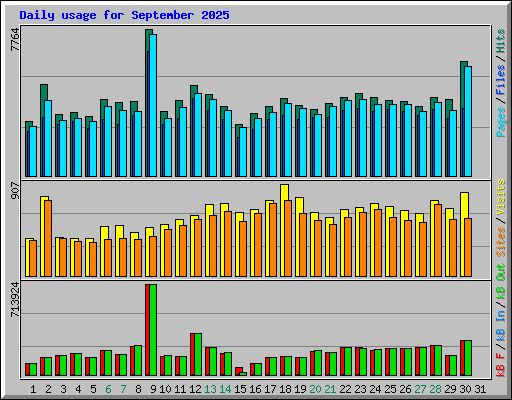This screenshot has height=400, width=512.
Task: Select the cyan hits bar for day 15
Action: click(243, 152)
